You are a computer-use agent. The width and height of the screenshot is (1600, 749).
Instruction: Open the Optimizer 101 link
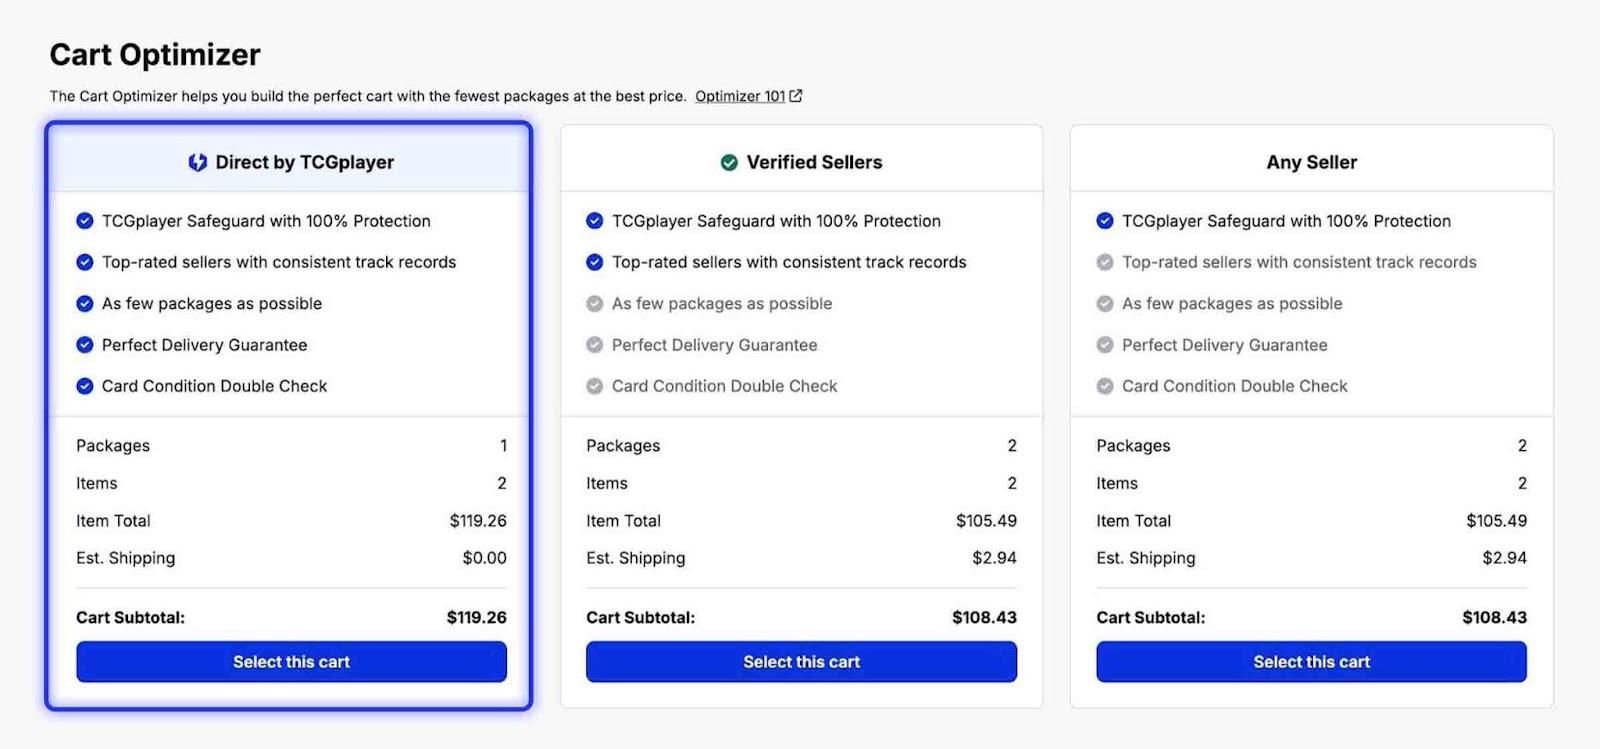pyautogui.click(x=740, y=96)
